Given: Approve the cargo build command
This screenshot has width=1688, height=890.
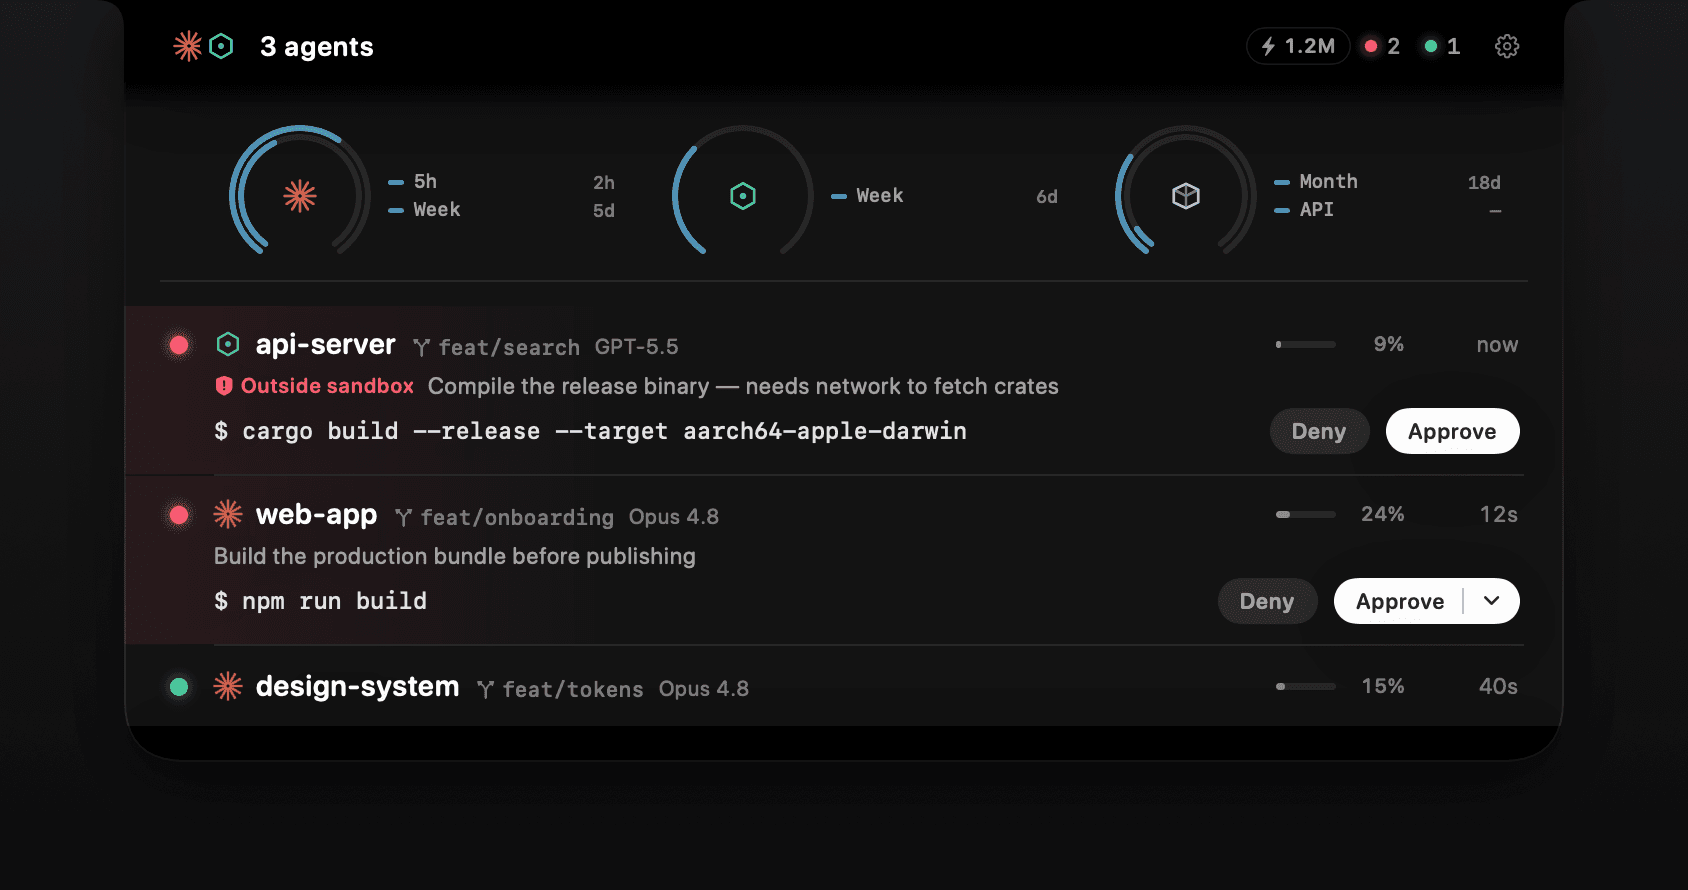Looking at the screenshot, I should pos(1452,431).
